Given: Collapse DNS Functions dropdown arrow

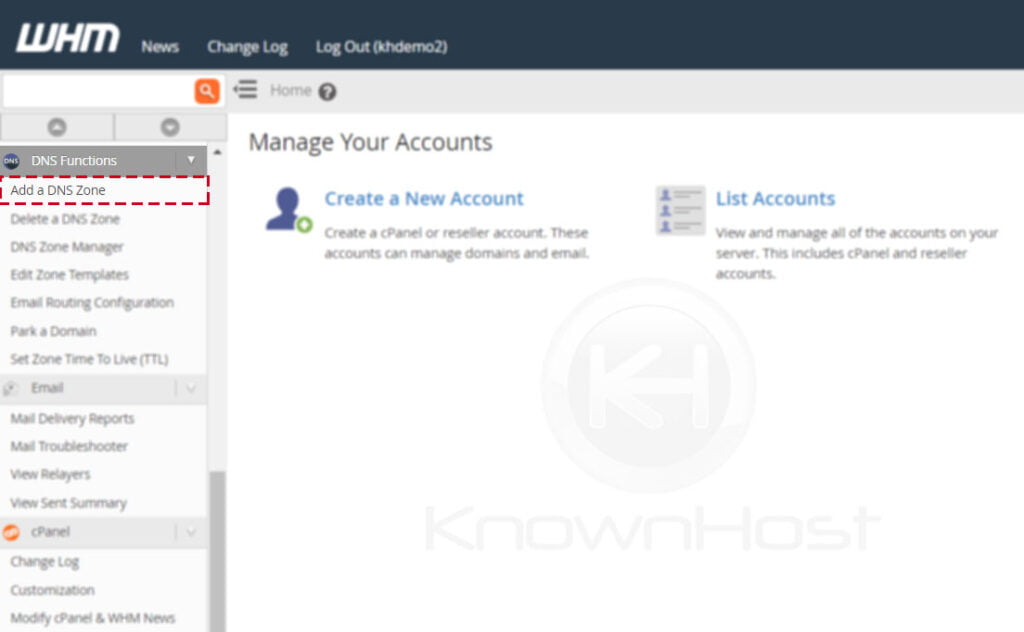Looking at the screenshot, I should coord(191,160).
